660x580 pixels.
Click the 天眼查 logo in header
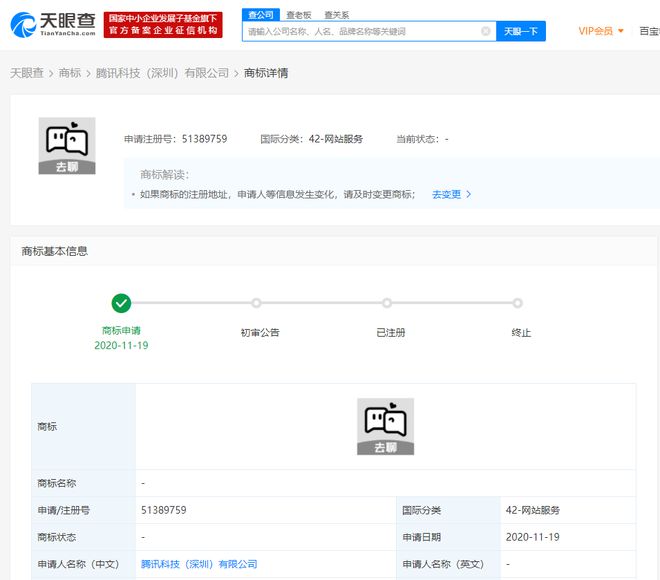click(x=52, y=25)
